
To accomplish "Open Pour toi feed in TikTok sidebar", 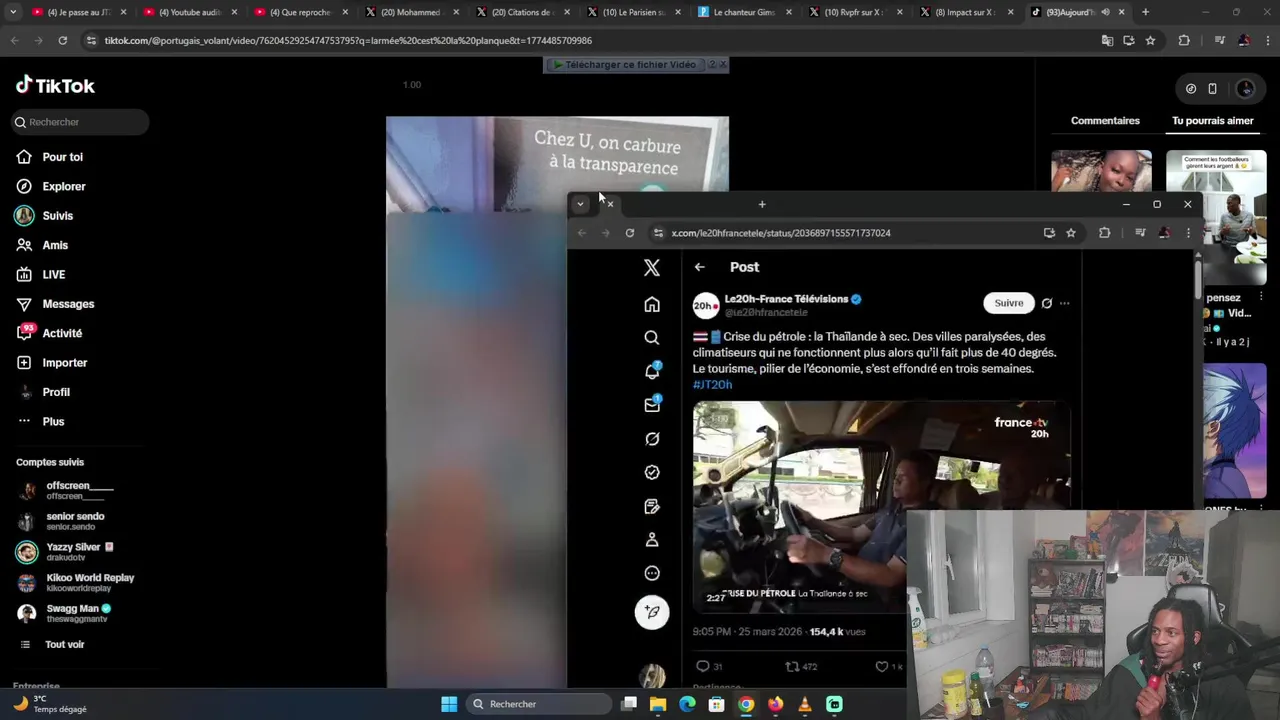I will tap(62, 157).
